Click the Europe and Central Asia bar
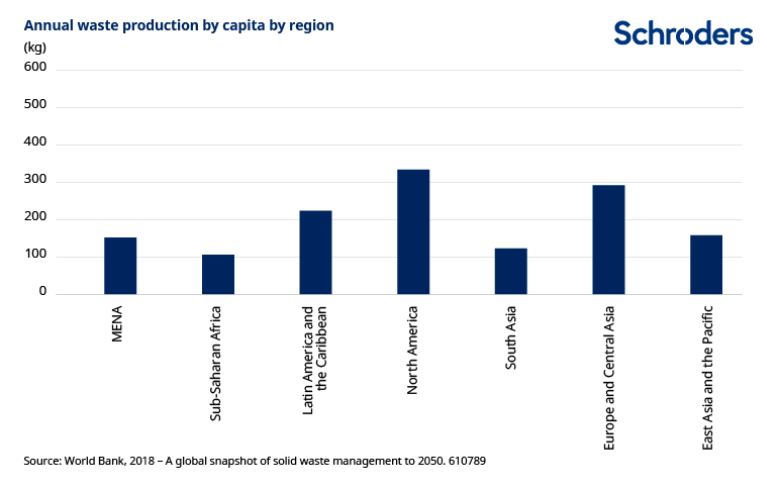 [608, 239]
